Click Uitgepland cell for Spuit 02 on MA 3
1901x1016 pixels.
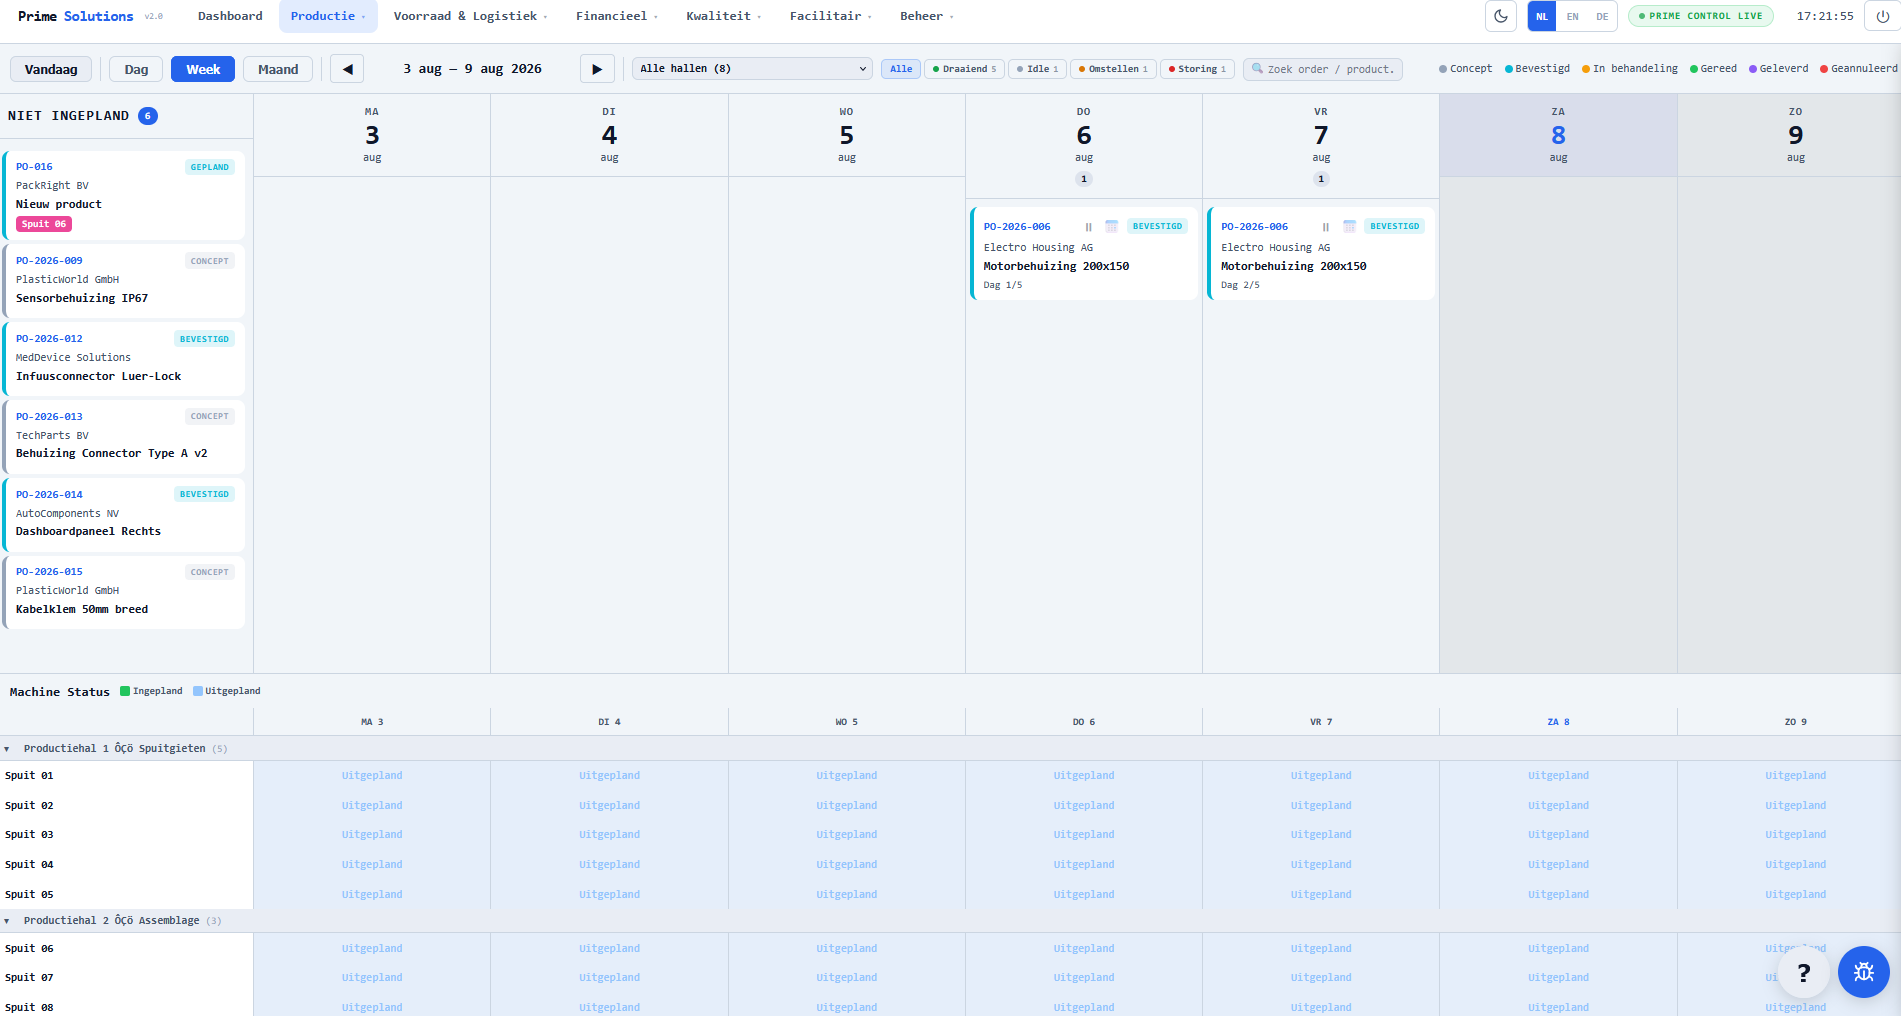point(372,806)
